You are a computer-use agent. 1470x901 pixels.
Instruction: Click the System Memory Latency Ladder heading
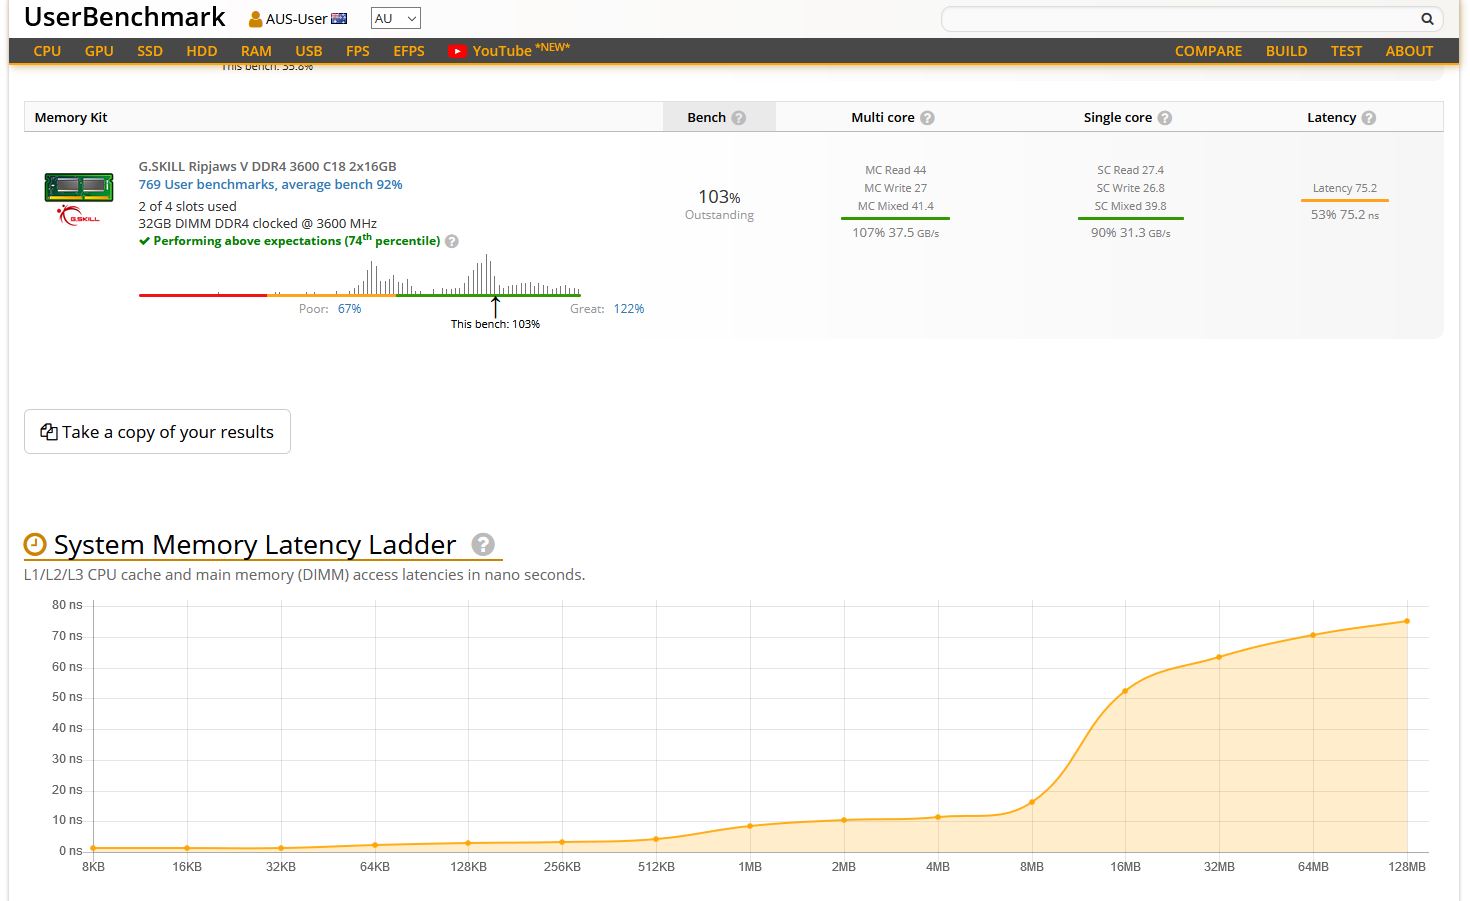tap(255, 545)
